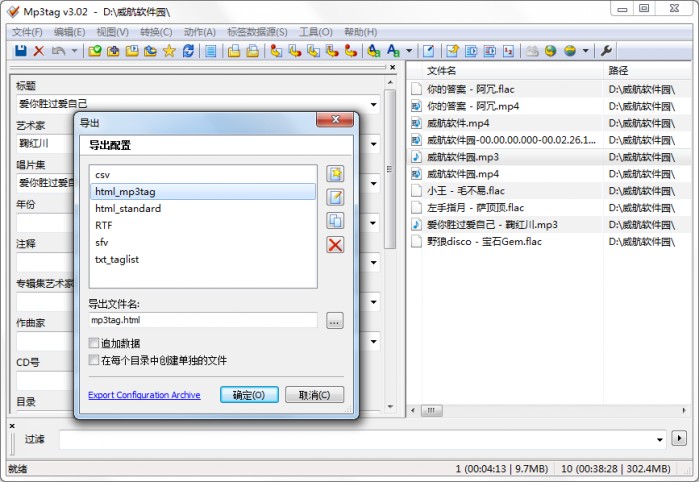Open the 标题 field dropdown arrow
Screen dimensions: 699x482
click(x=373, y=104)
